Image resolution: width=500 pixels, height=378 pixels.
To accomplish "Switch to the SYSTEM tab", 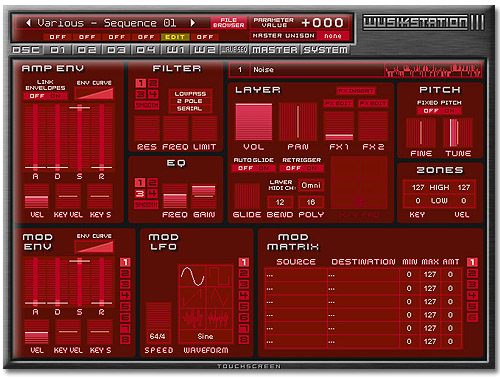I will (x=325, y=50).
